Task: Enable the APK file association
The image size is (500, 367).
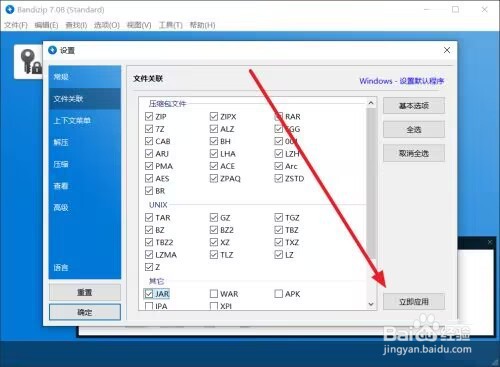Action: click(279, 294)
